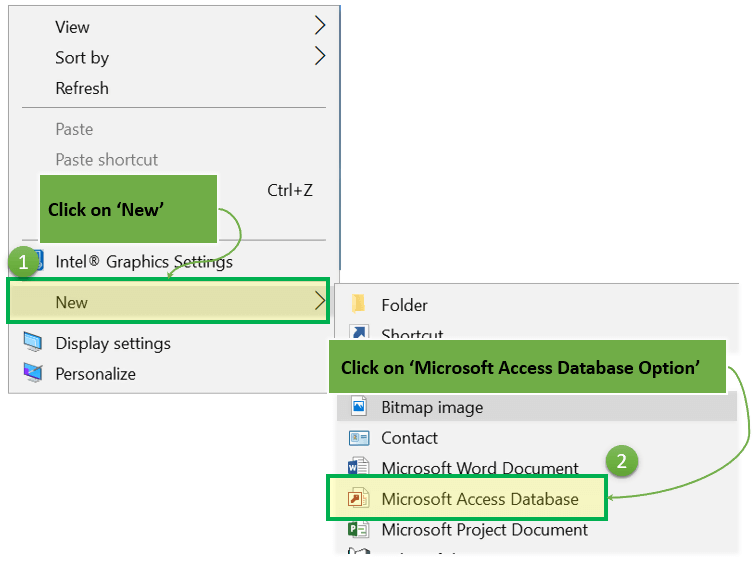Image resolution: width=755 pixels, height=563 pixels.
Task: Open Display settings from the menu
Action: [x=113, y=343]
